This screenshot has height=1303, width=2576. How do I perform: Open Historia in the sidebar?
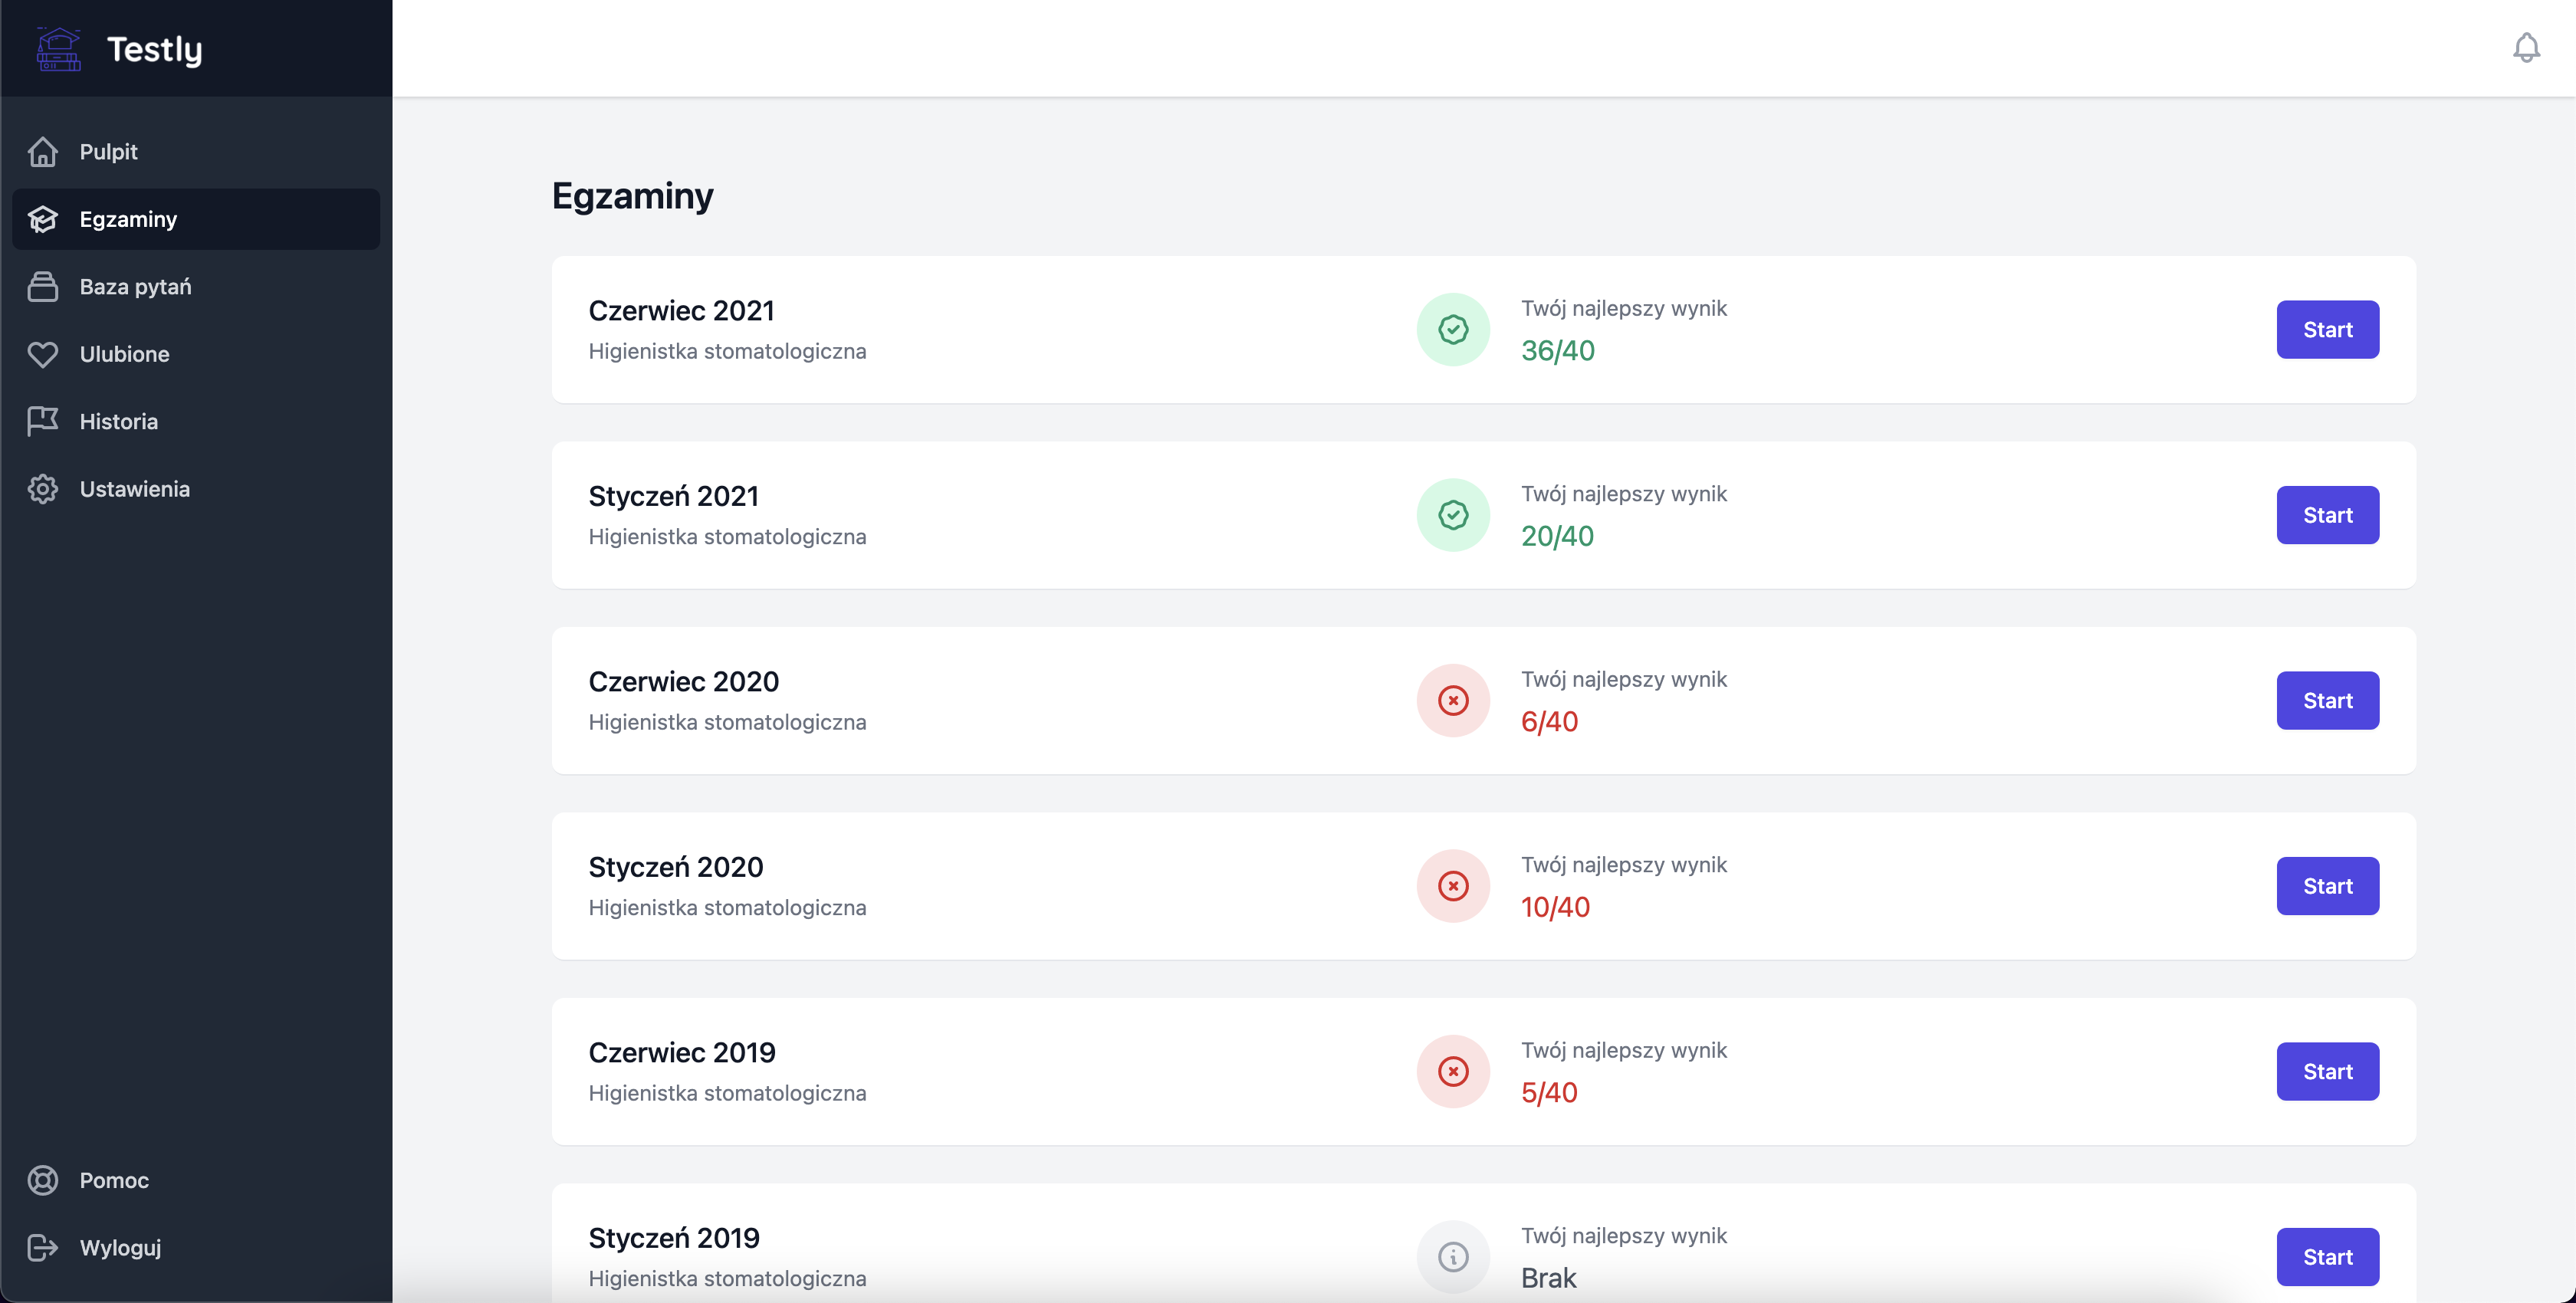(196, 421)
